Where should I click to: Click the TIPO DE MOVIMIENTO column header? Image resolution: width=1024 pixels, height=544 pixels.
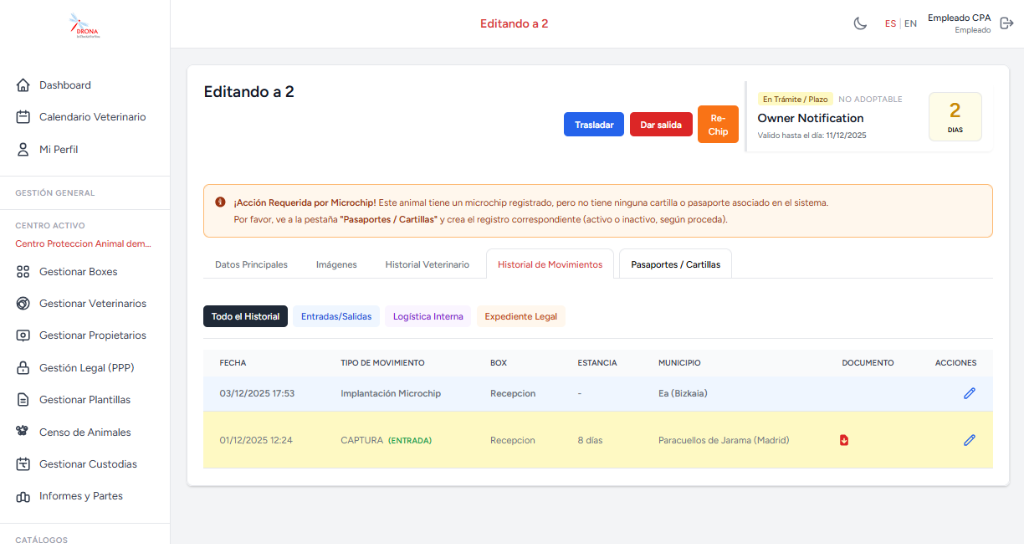click(x=382, y=363)
